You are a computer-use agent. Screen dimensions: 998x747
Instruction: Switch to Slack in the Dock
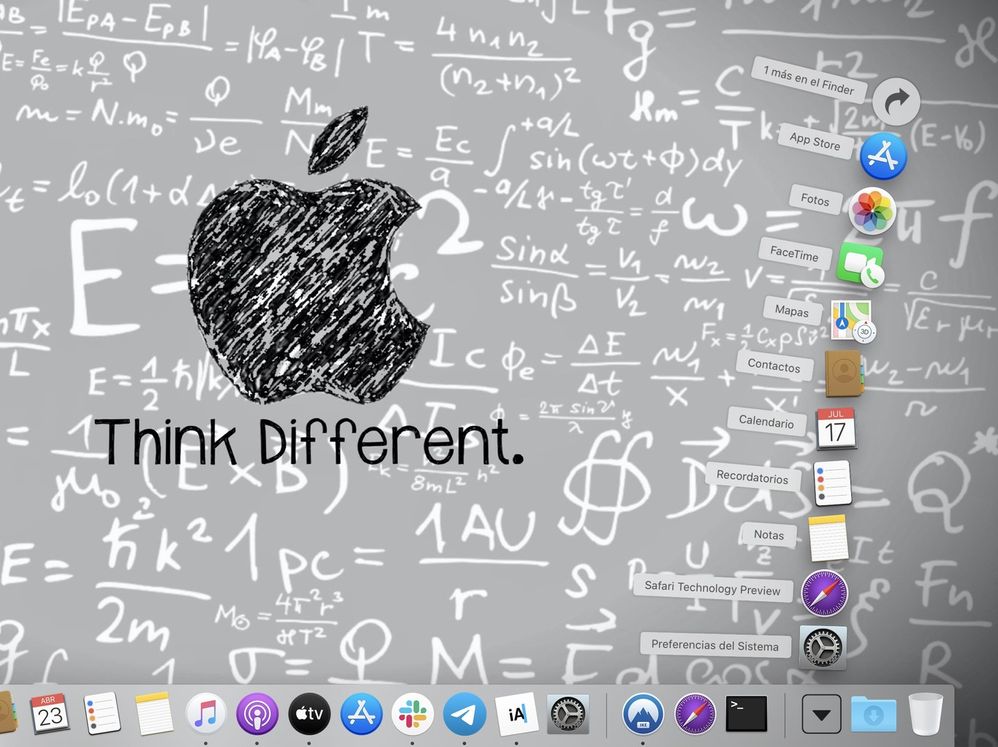click(x=412, y=714)
